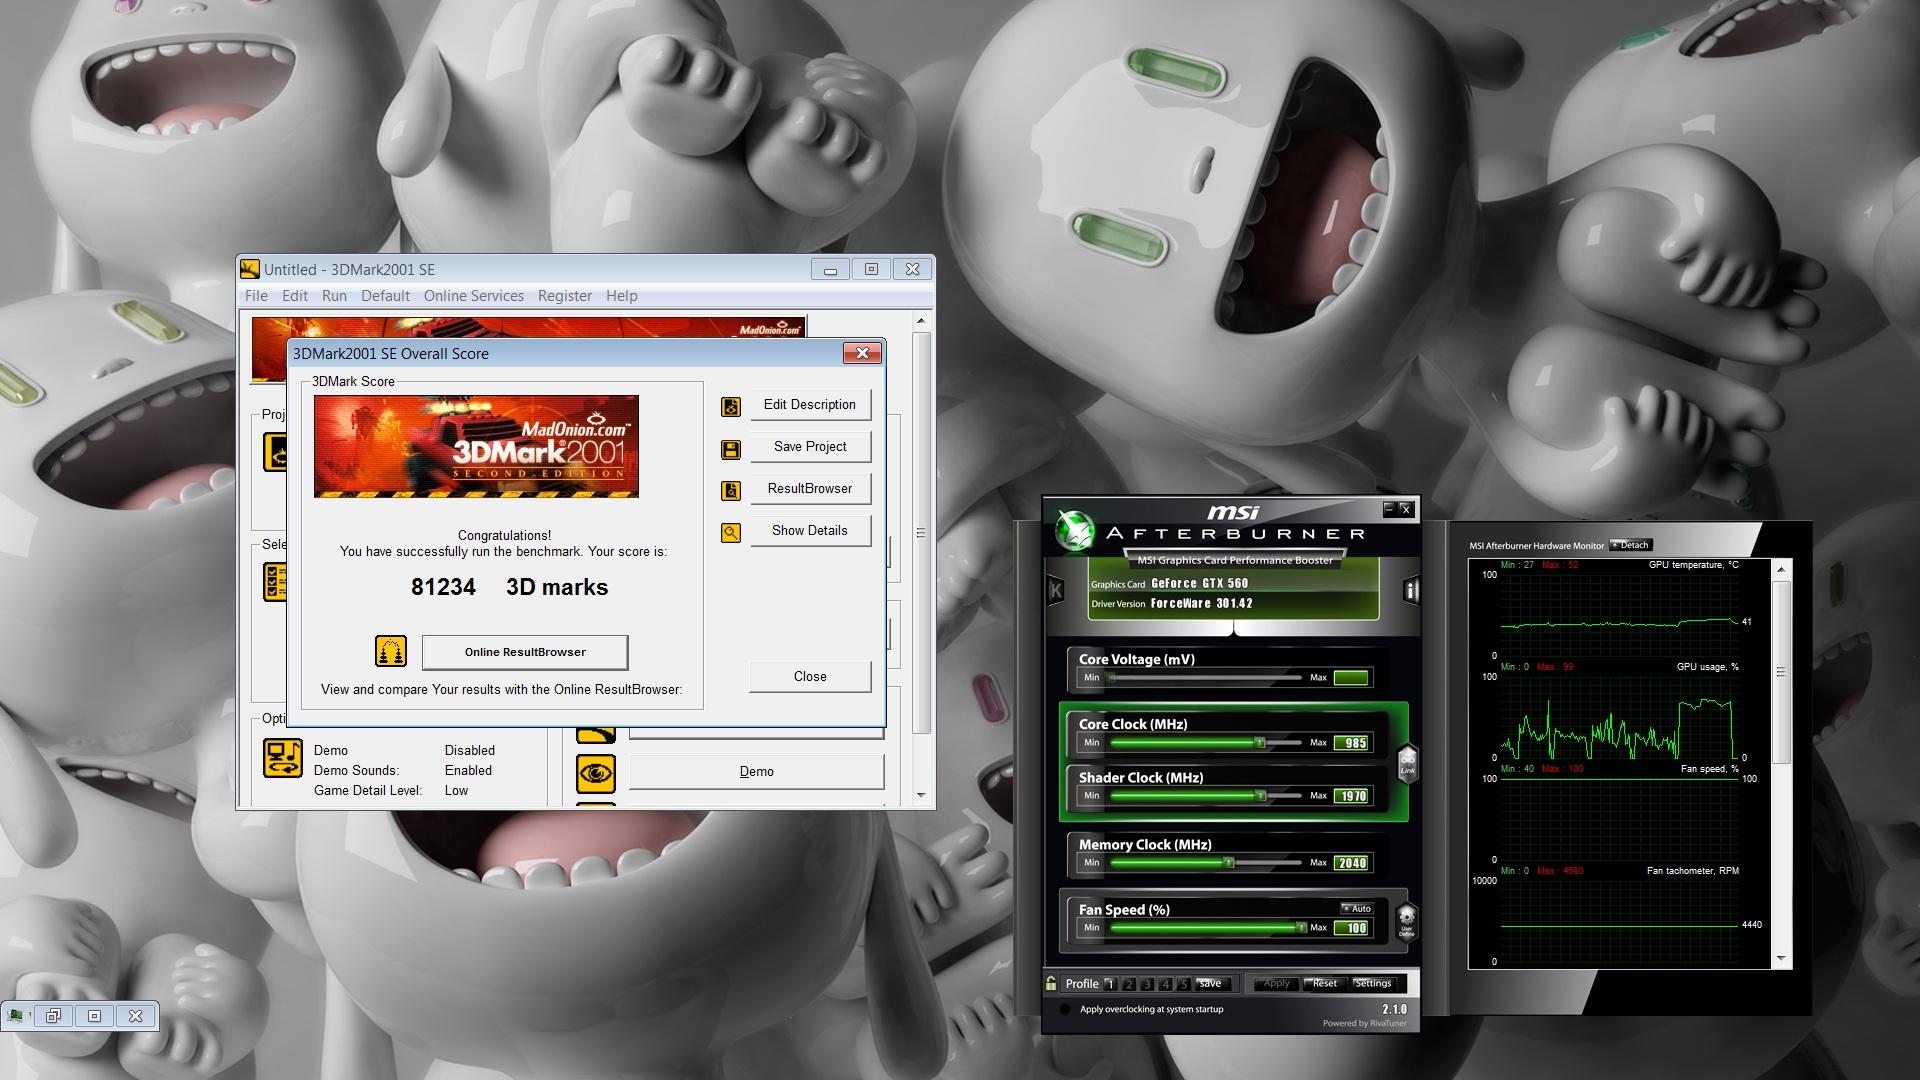
Task: Click the fan User Define gear button
Action: (1406, 921)
